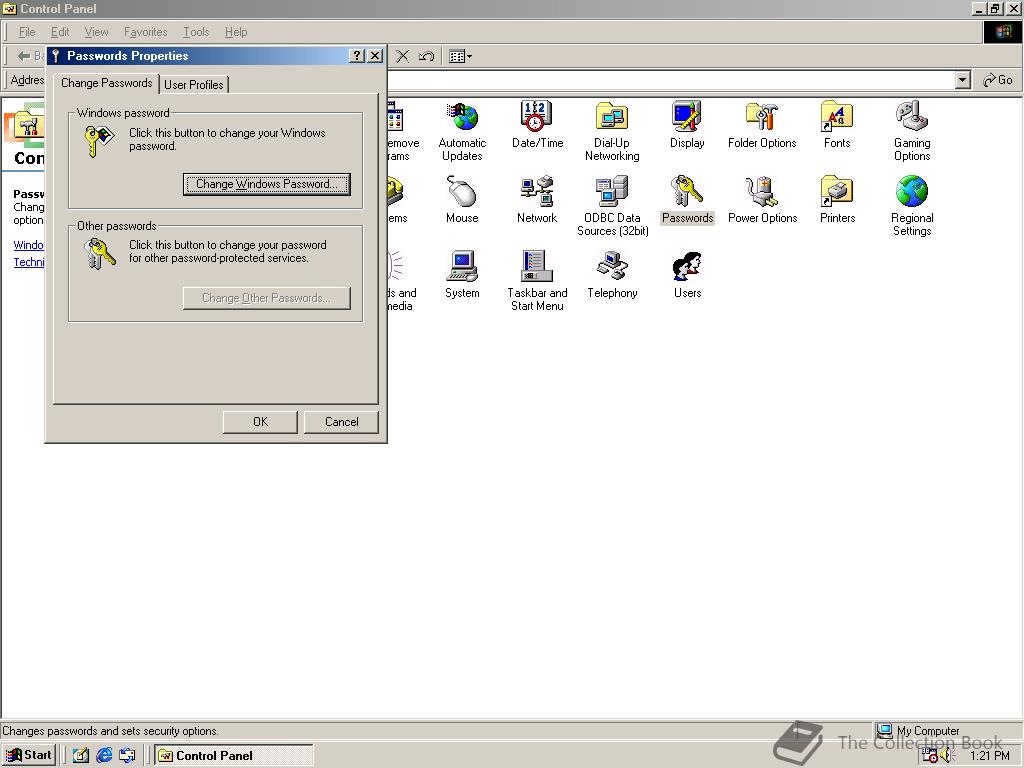Open the Mouse icon

point(462,200)
